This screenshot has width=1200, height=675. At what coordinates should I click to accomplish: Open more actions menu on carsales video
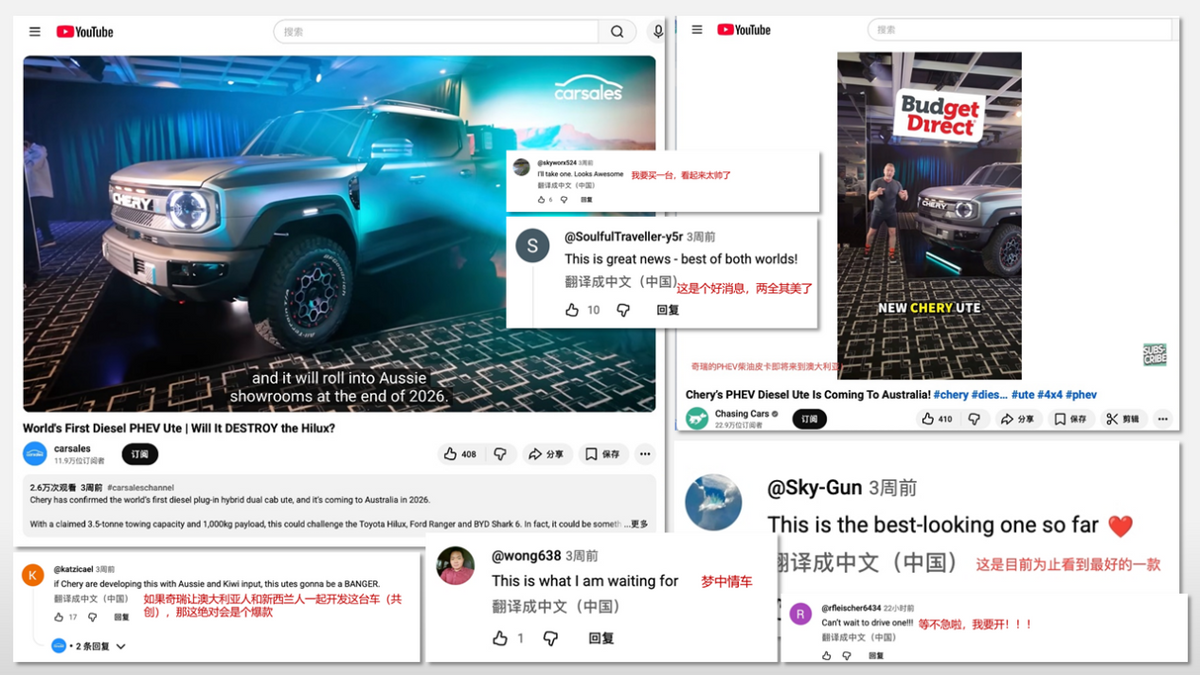tap(645, 454)
